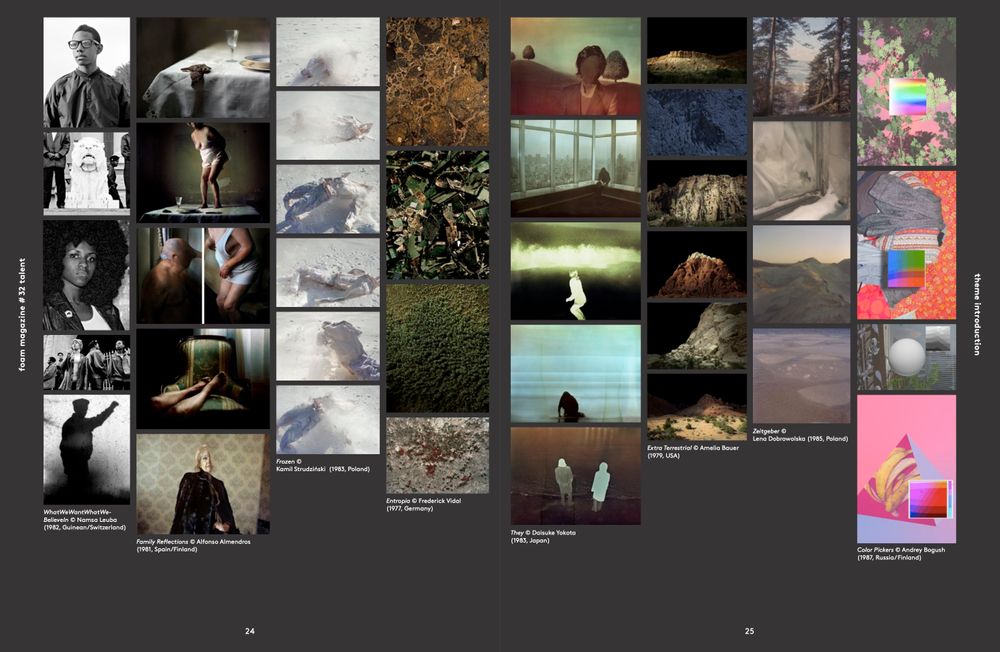
Task: Select the Family Reflections Alfonso Almendros caption
Action: point(194,544)
